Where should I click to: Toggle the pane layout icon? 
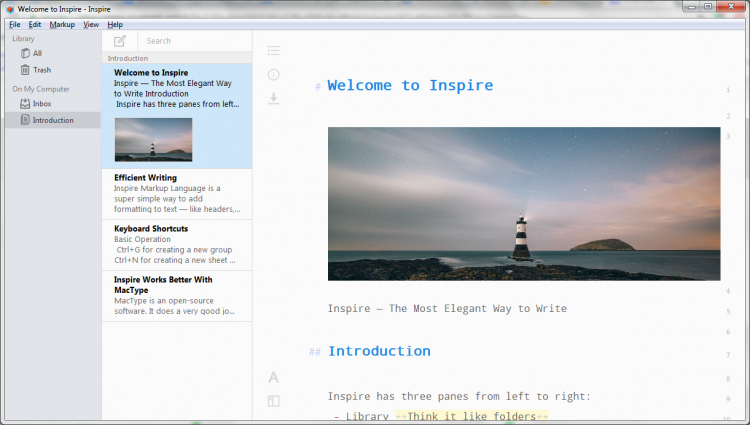click(274, 401)
